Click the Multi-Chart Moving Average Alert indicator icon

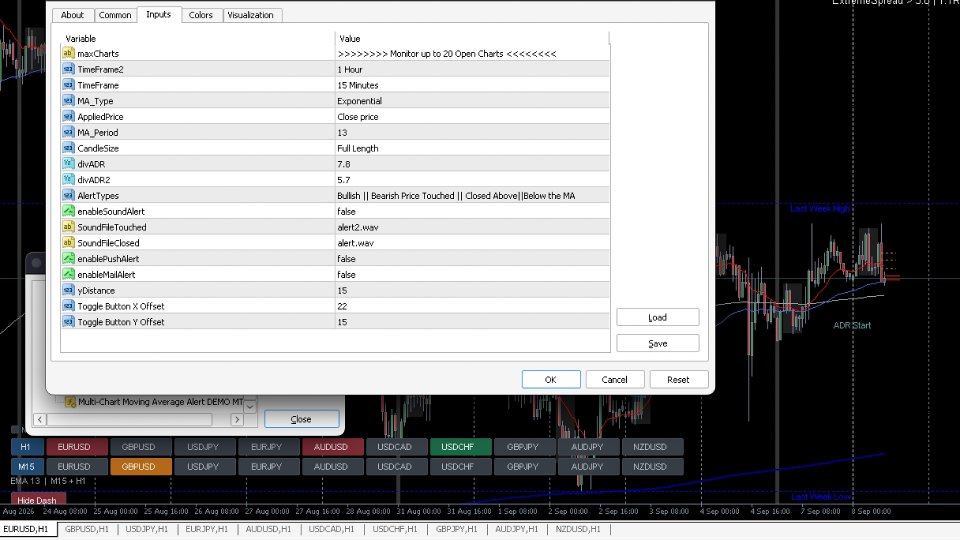pos(70,402)
